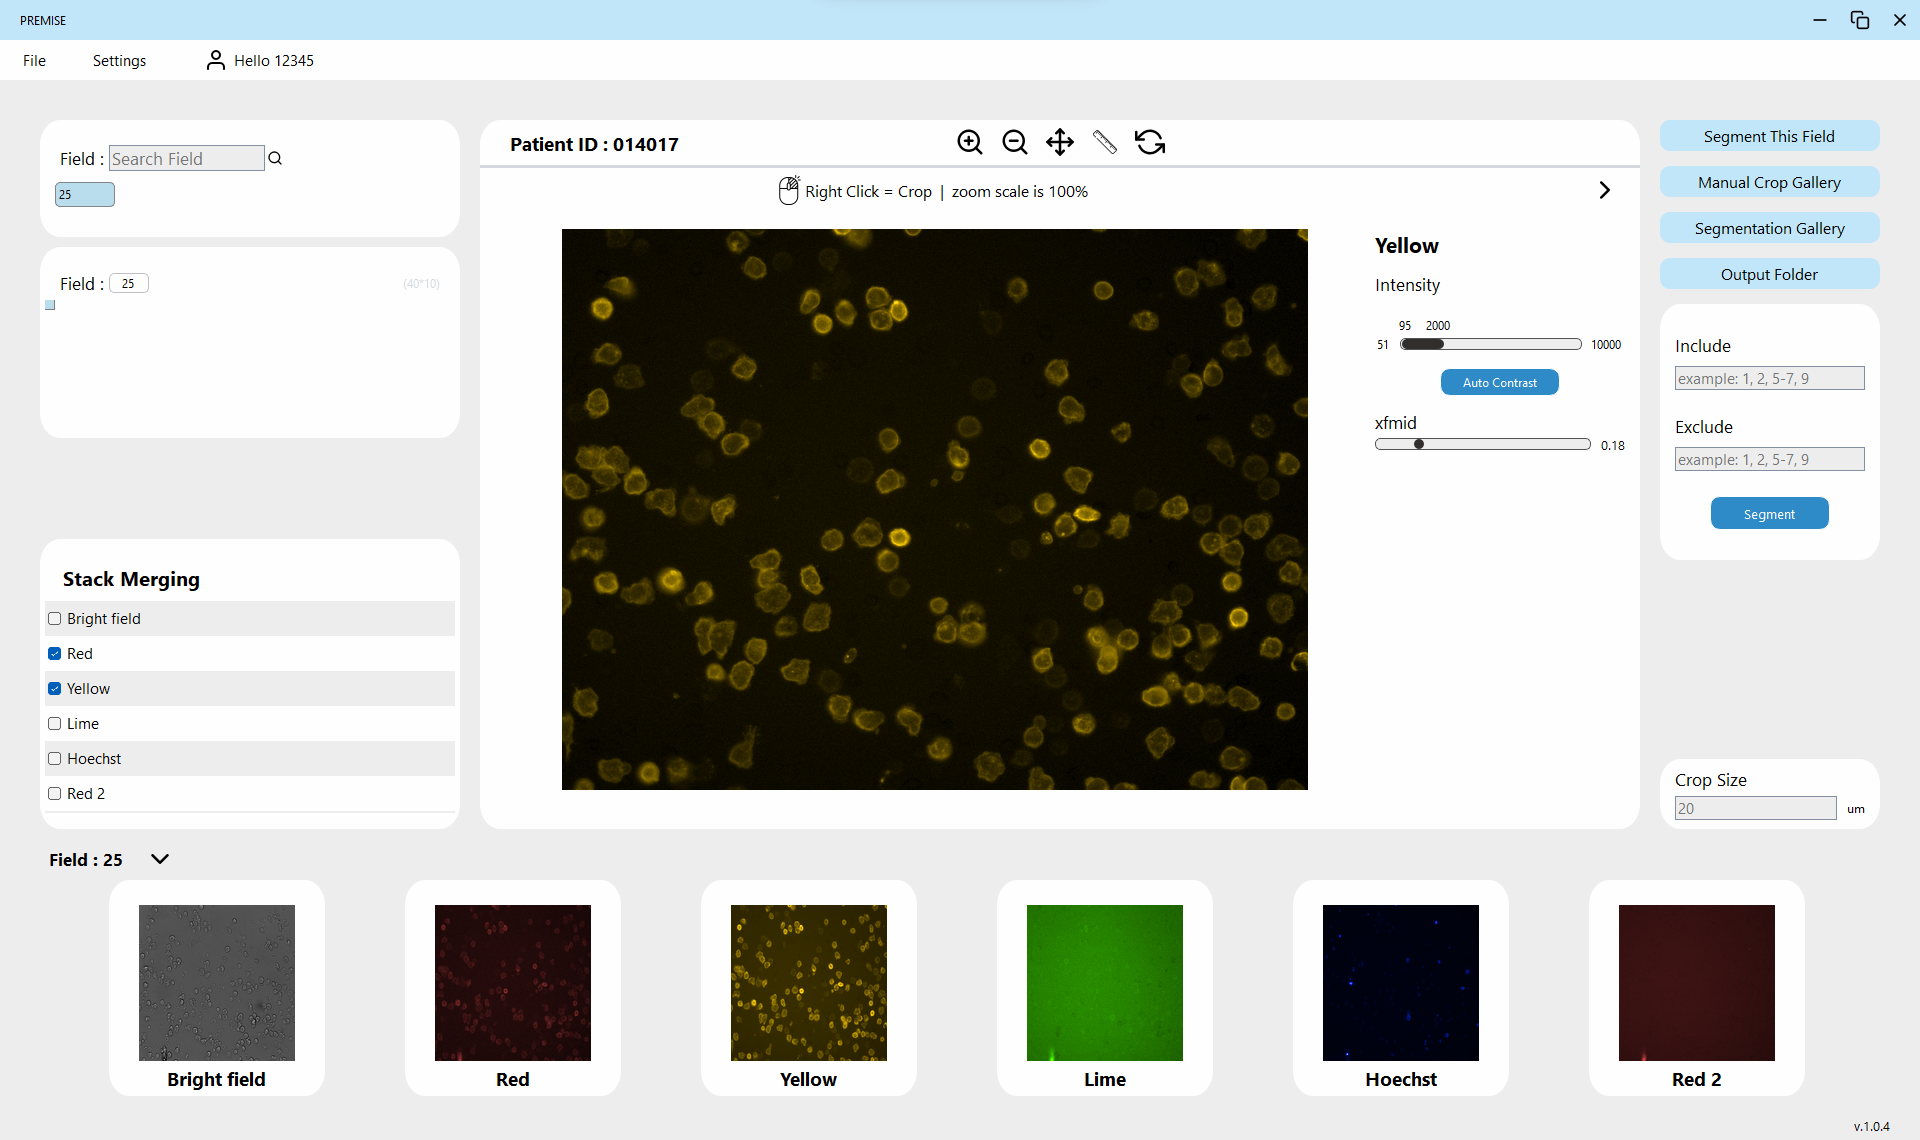This screenshot has width=1920, height=1140.
Task: Click the reset/refresh view icon
Action: tap(1150, 142)
